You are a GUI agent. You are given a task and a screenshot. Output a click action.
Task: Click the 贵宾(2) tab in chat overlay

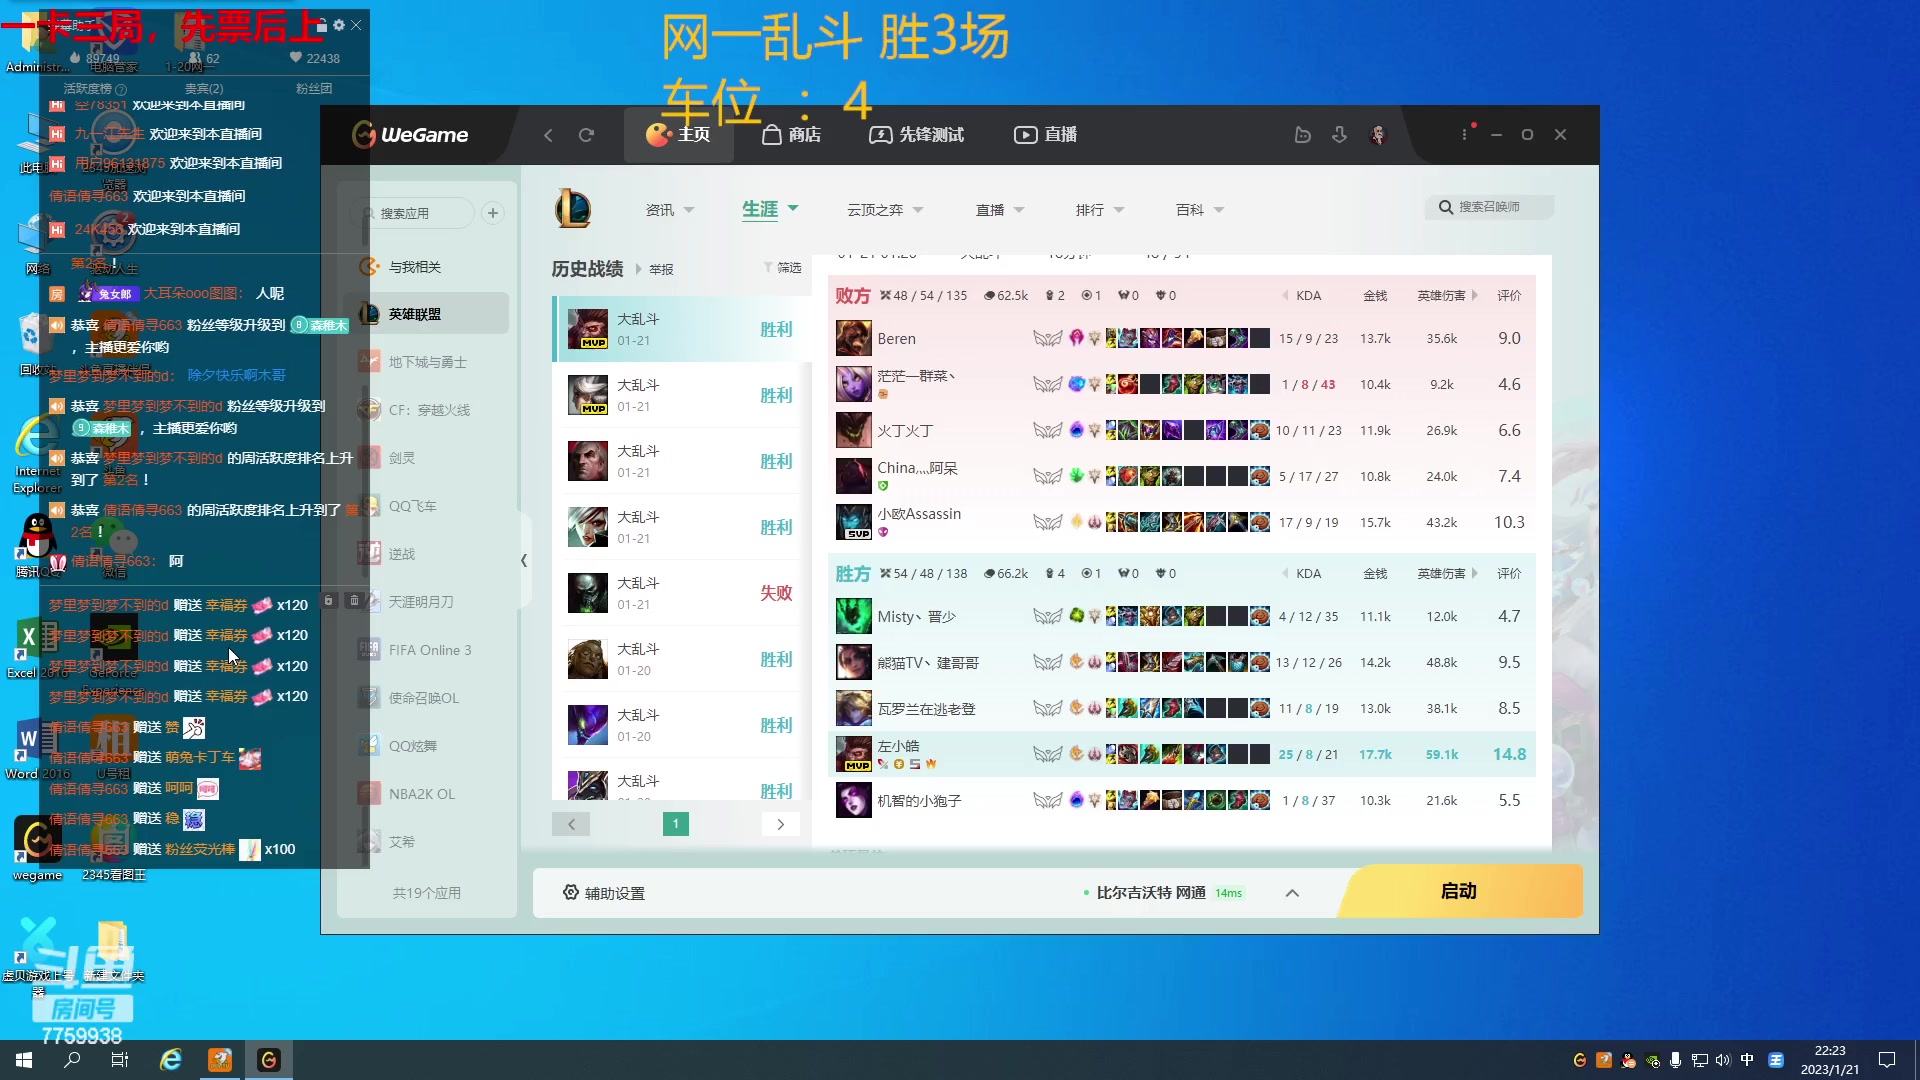(x=204, y=89)
